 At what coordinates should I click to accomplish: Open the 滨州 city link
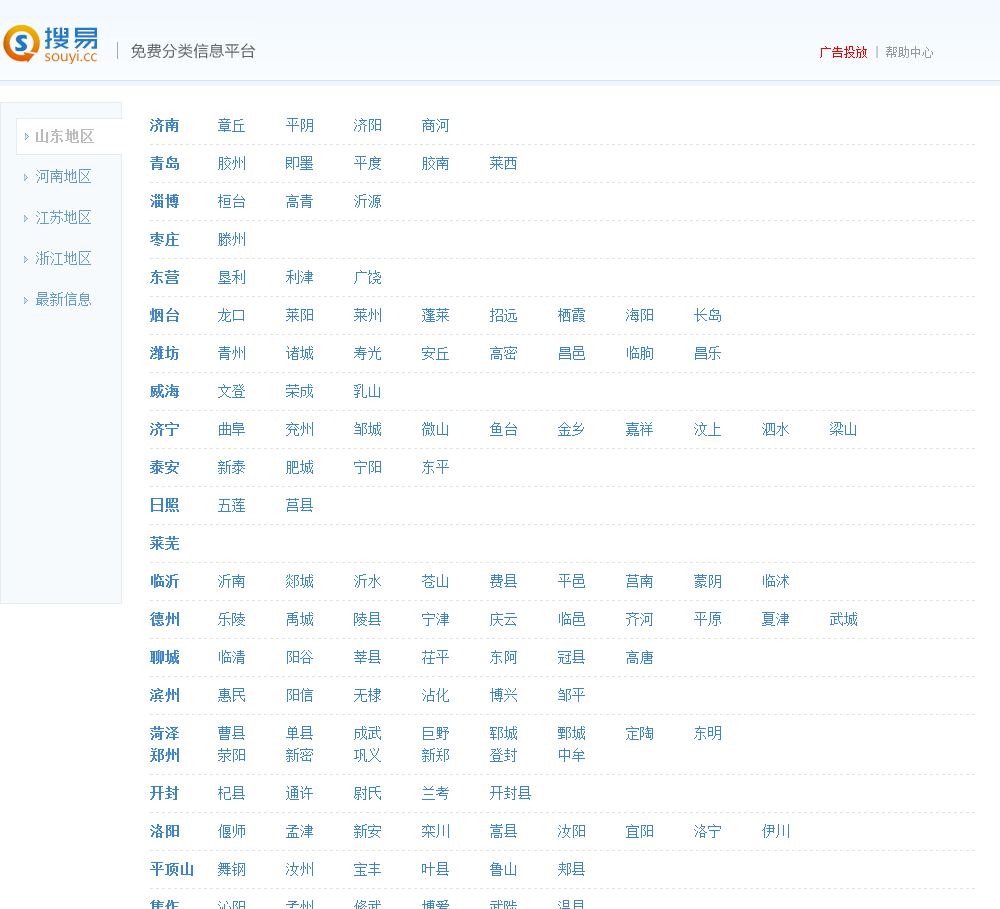(x=165, y=696)
